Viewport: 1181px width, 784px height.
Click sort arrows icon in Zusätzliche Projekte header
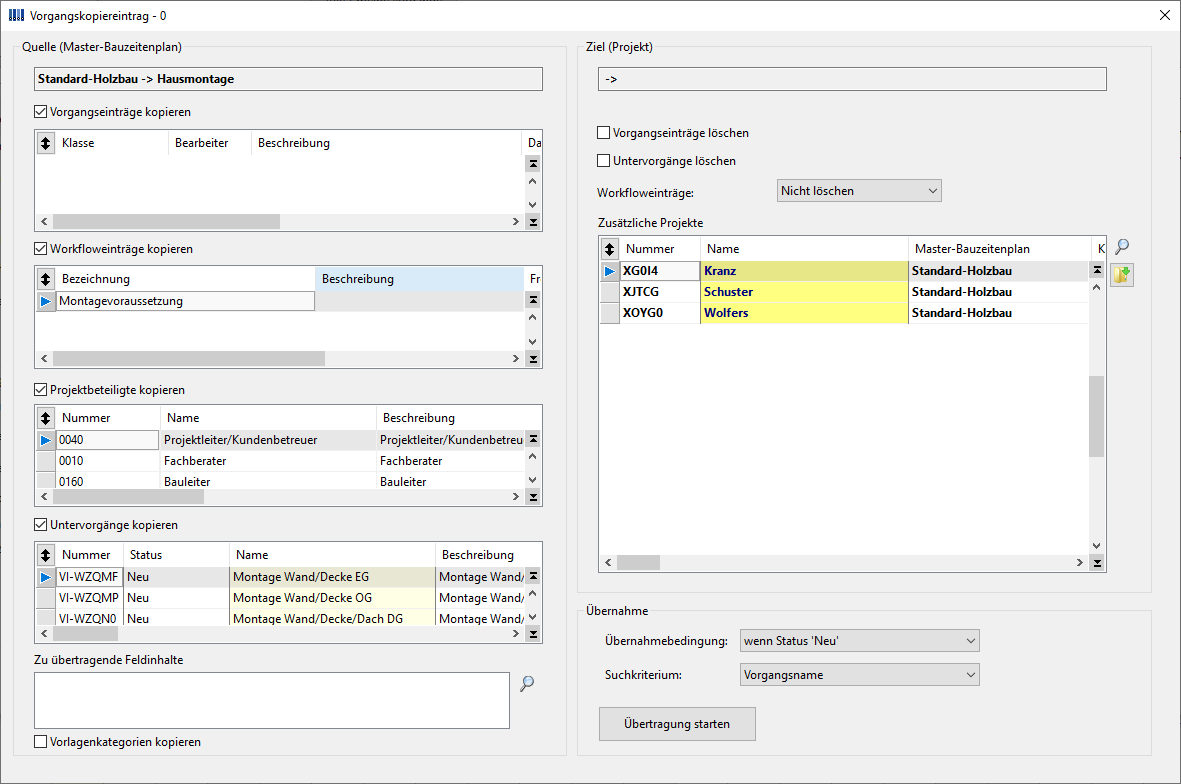tap(610, 249)
